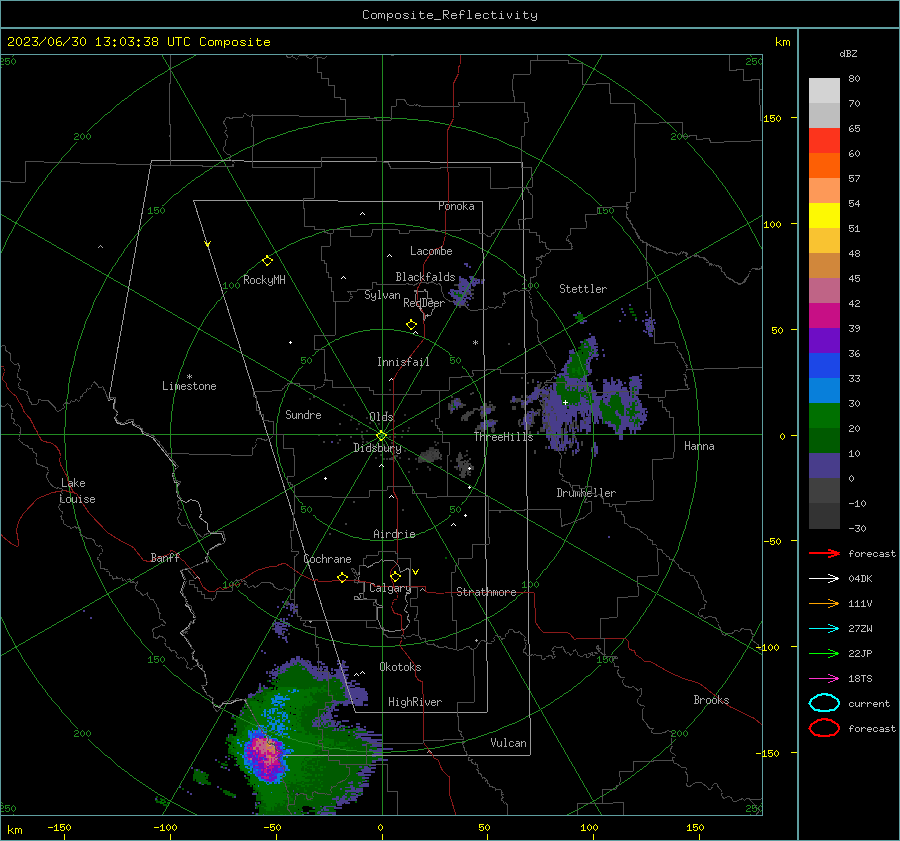Click the yellow diamond marker below RedDeer
This screenshot has height=841, width=900.
click(x=411, y=325)
